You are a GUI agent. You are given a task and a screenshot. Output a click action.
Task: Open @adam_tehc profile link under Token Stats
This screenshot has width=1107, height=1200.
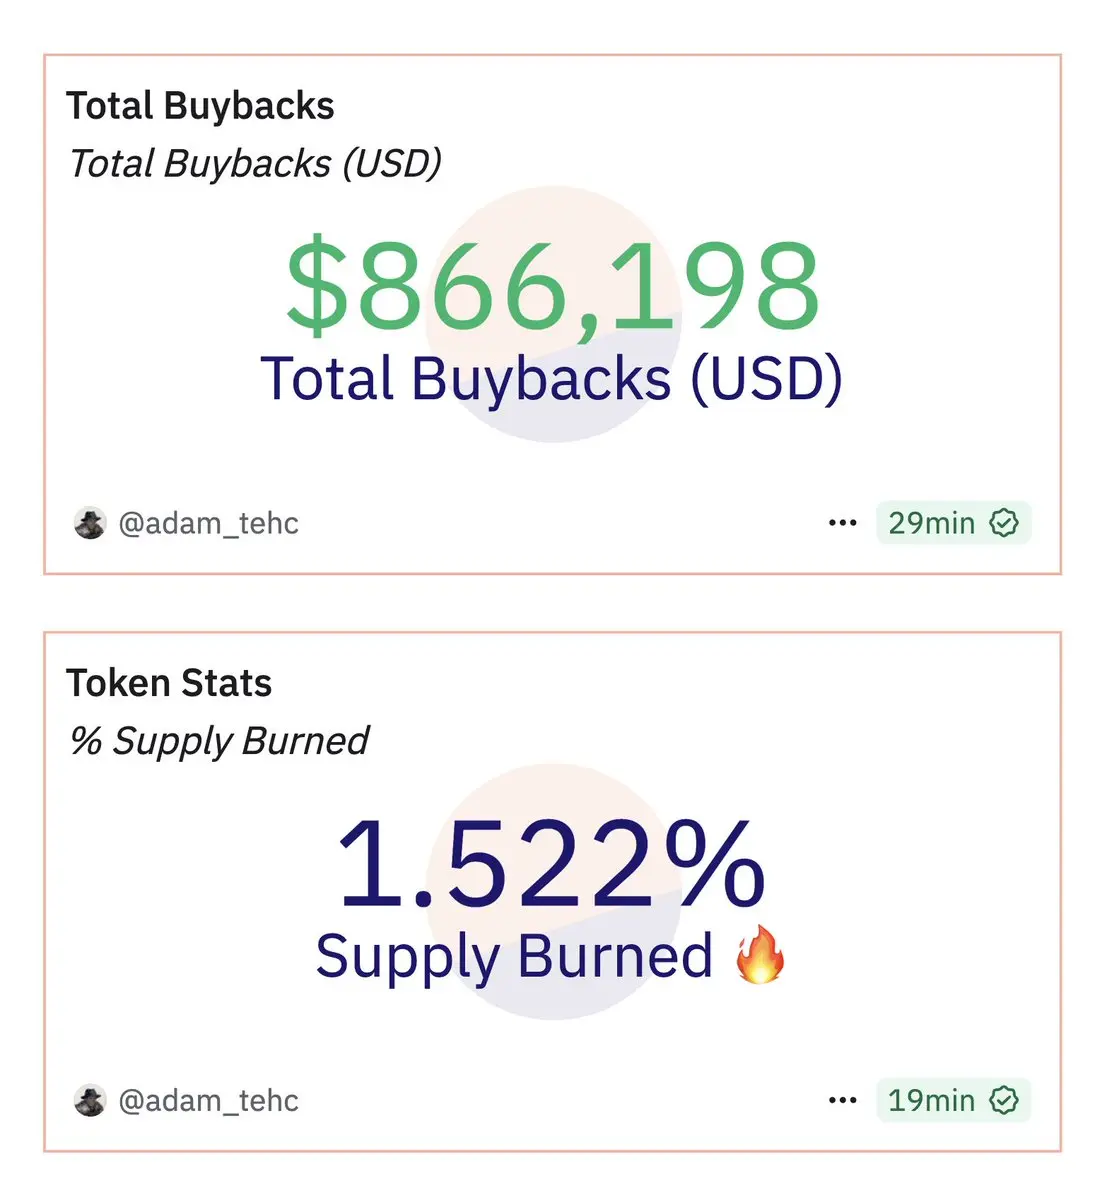tap(208, 1101)
